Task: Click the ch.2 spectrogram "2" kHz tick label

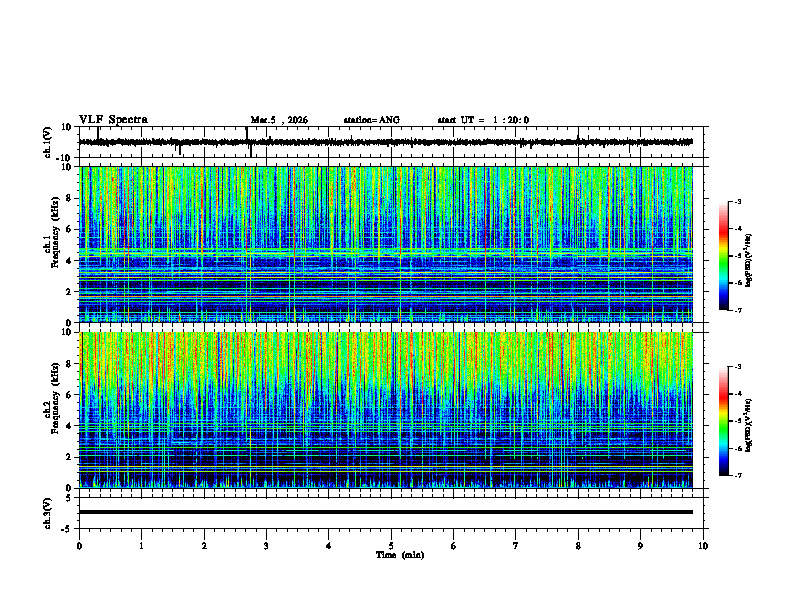Action: [70, 457]
